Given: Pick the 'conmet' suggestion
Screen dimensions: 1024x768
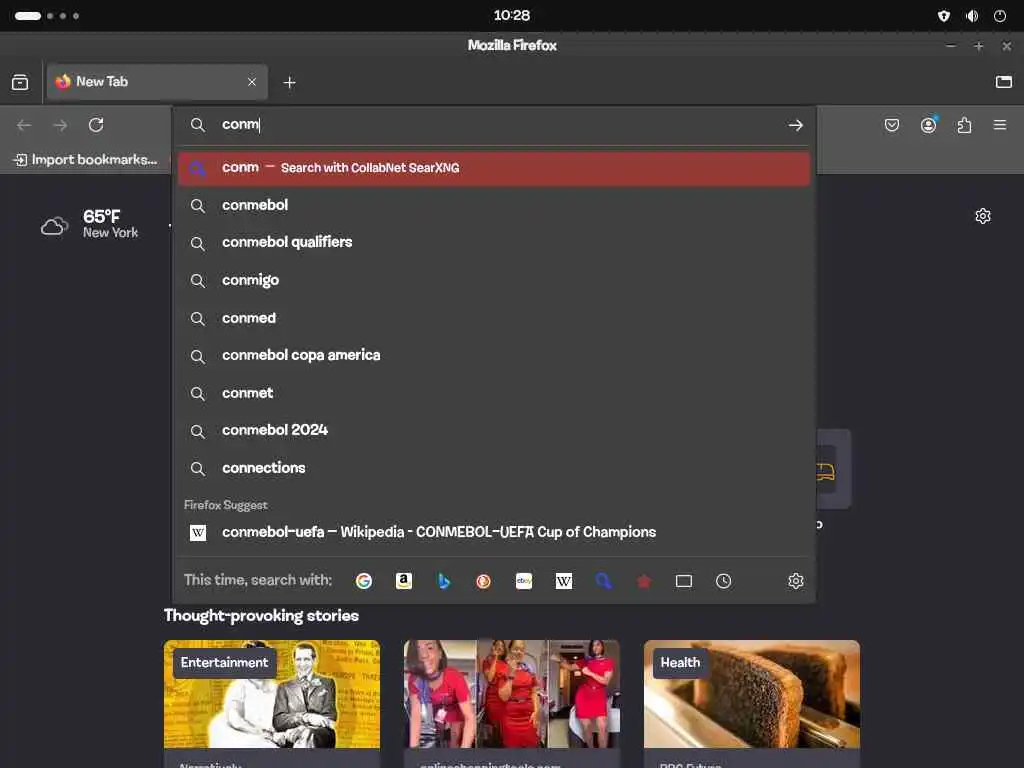Looking at the screenshot, I should (x=494, y=393).
